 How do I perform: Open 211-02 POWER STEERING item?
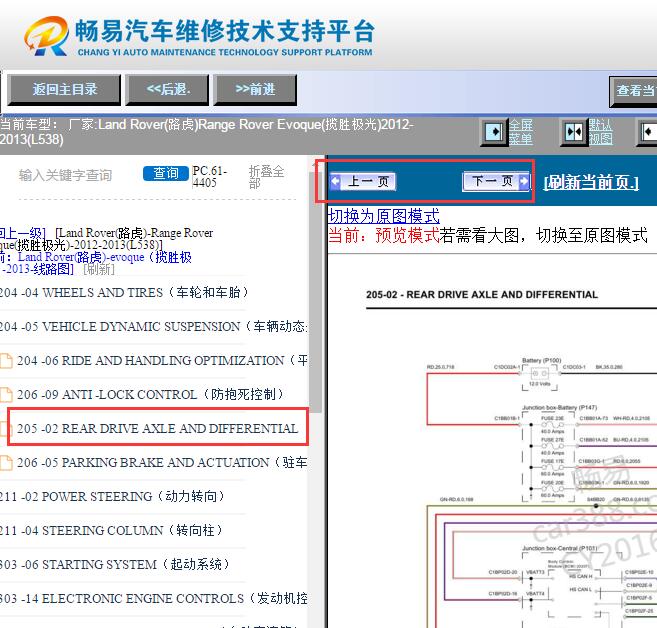pyautogui.click(x=112, y=496)
